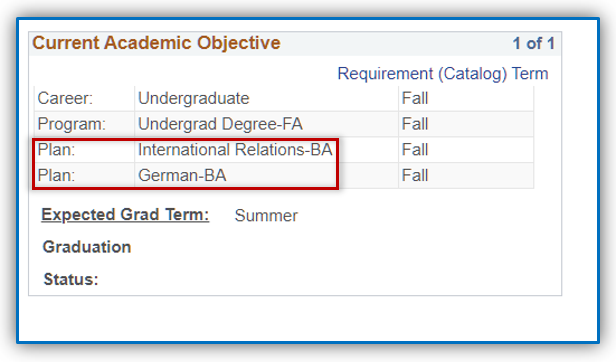Select the International Relations-BA plan

point(235,150)
